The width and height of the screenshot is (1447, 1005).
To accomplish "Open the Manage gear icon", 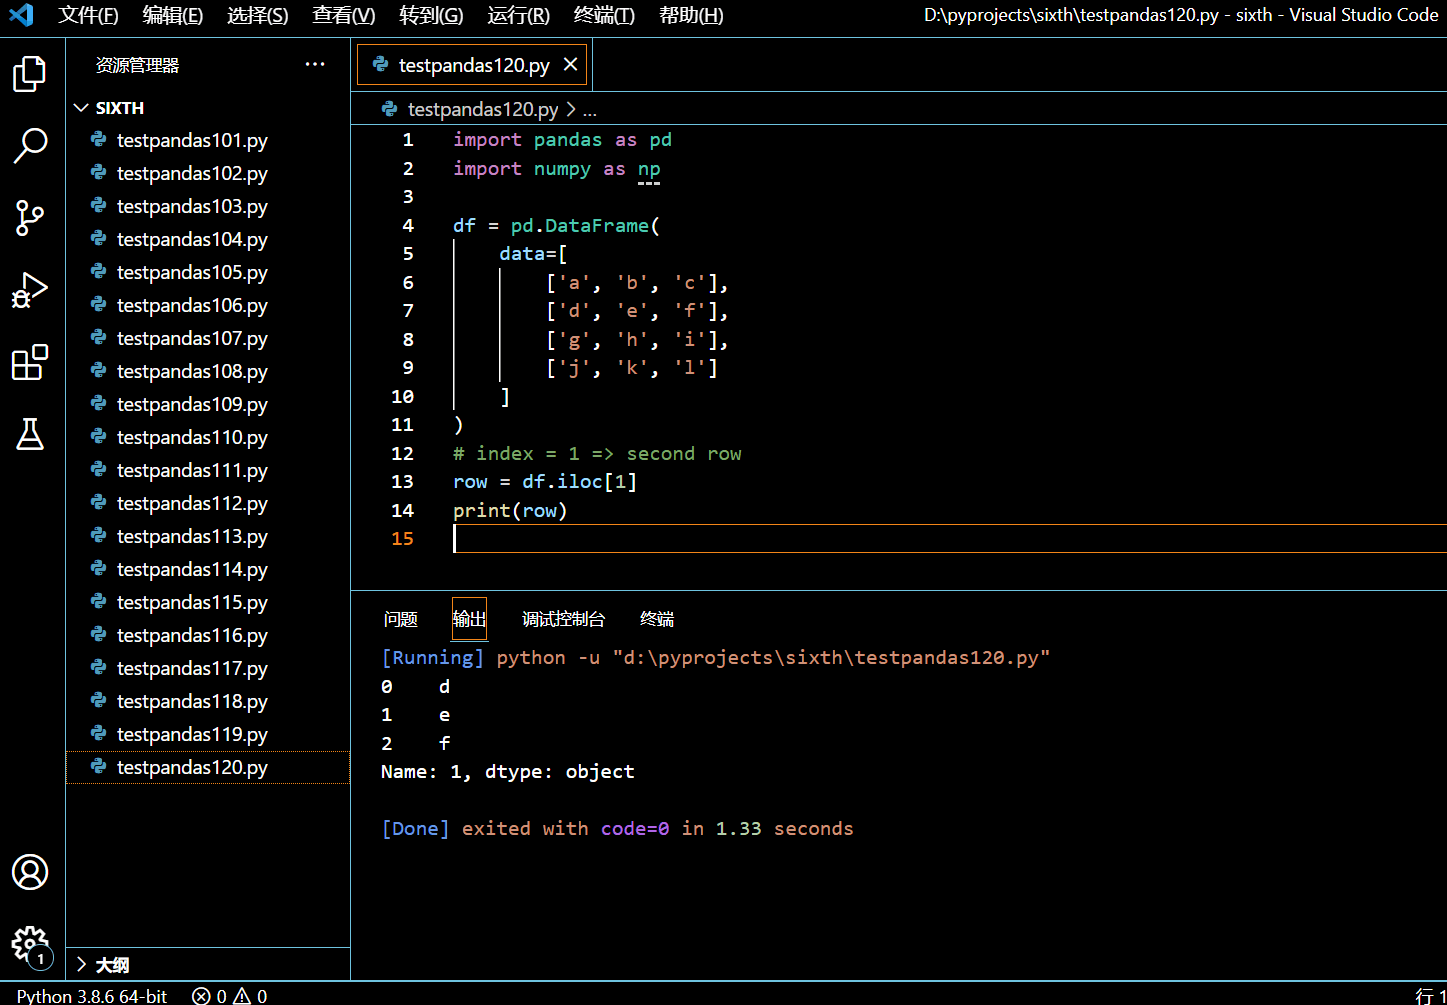I will pos(30,945).
